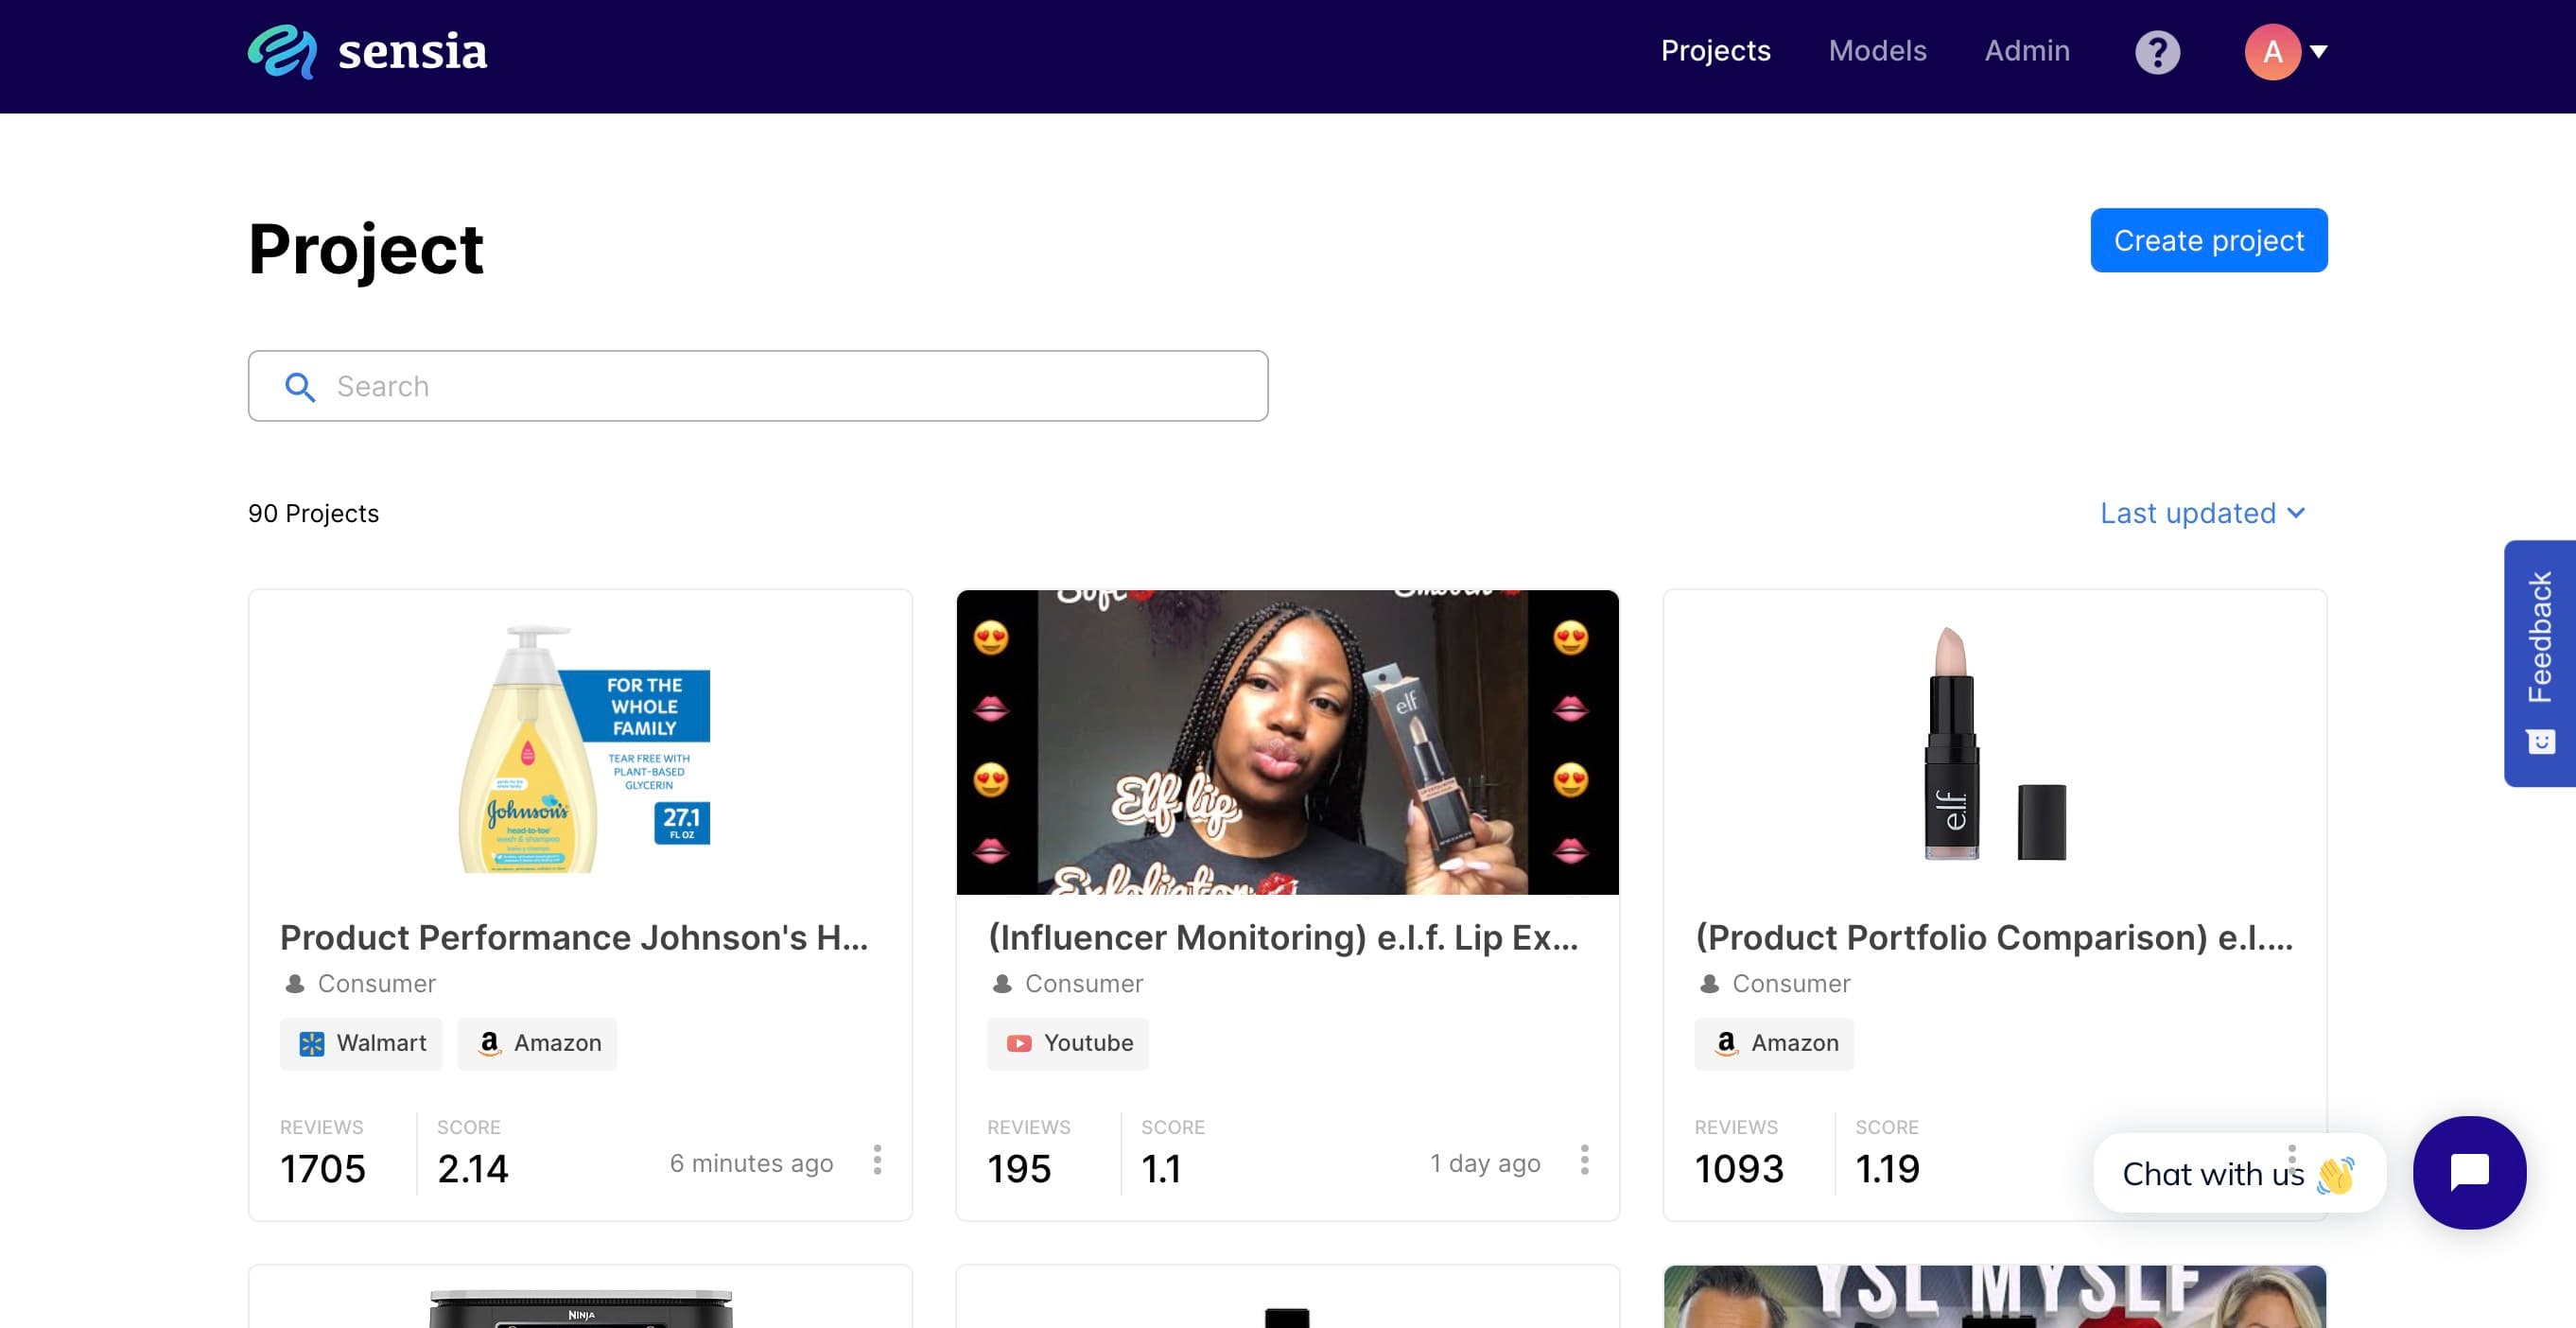Click Consumer person icon on Johnson's card
This screenshot has height=1328, width=2576.
click(294, 984)
